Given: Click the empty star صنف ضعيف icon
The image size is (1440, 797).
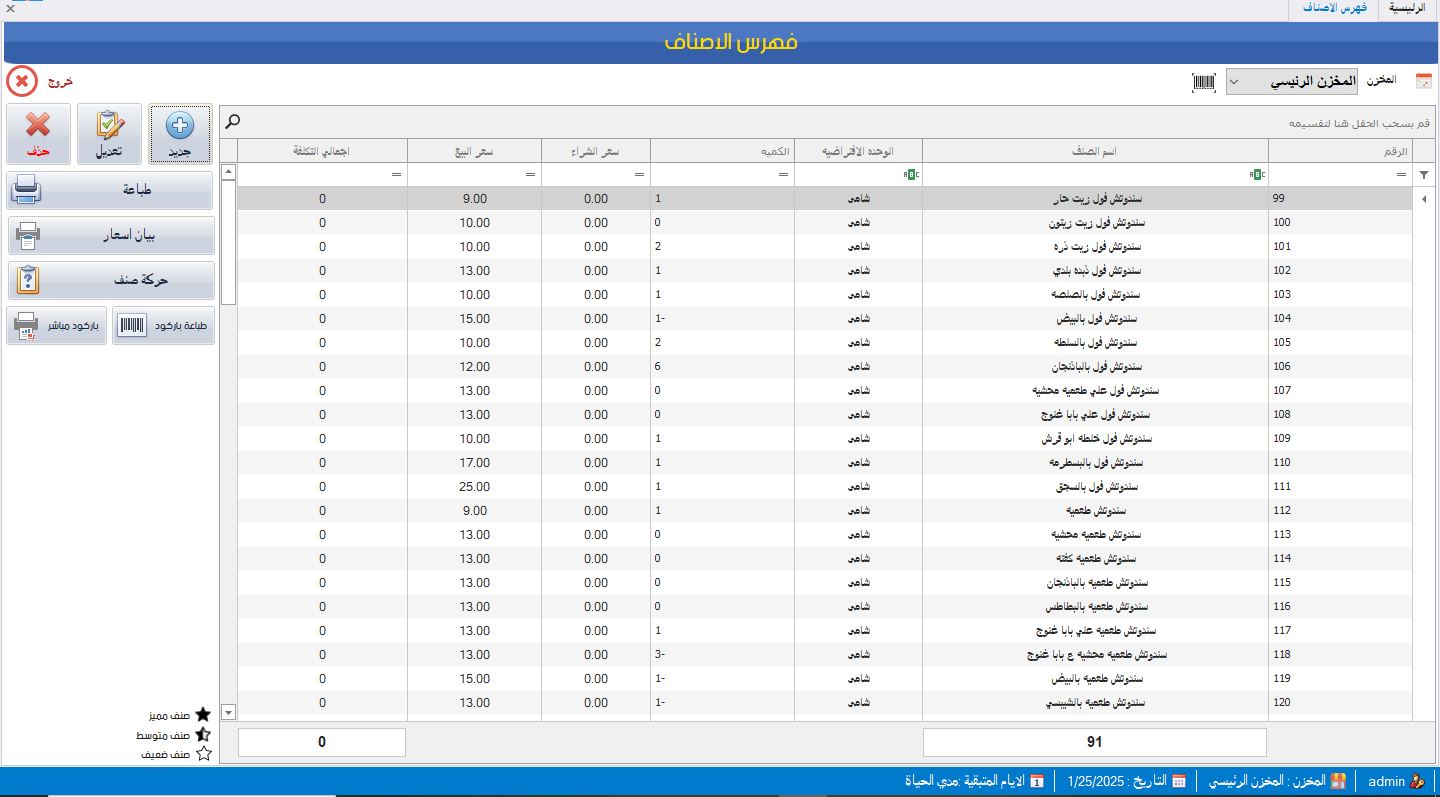Looking at the screenshot, I should [203, 754].
